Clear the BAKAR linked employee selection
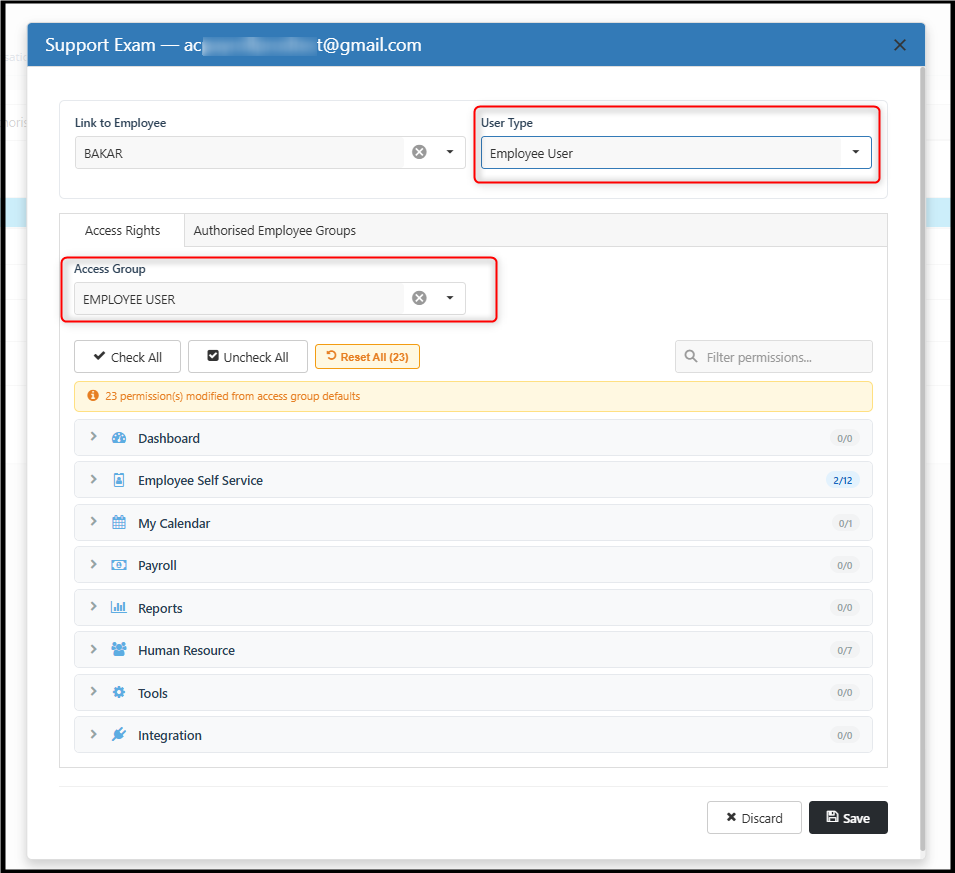The width and height of the screenshot is (955, 873). click(419, 152)
